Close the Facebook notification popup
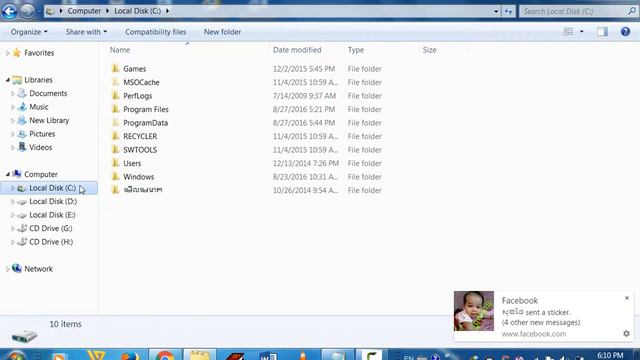Screen dimensions: 640x360 tap(627, 298)
